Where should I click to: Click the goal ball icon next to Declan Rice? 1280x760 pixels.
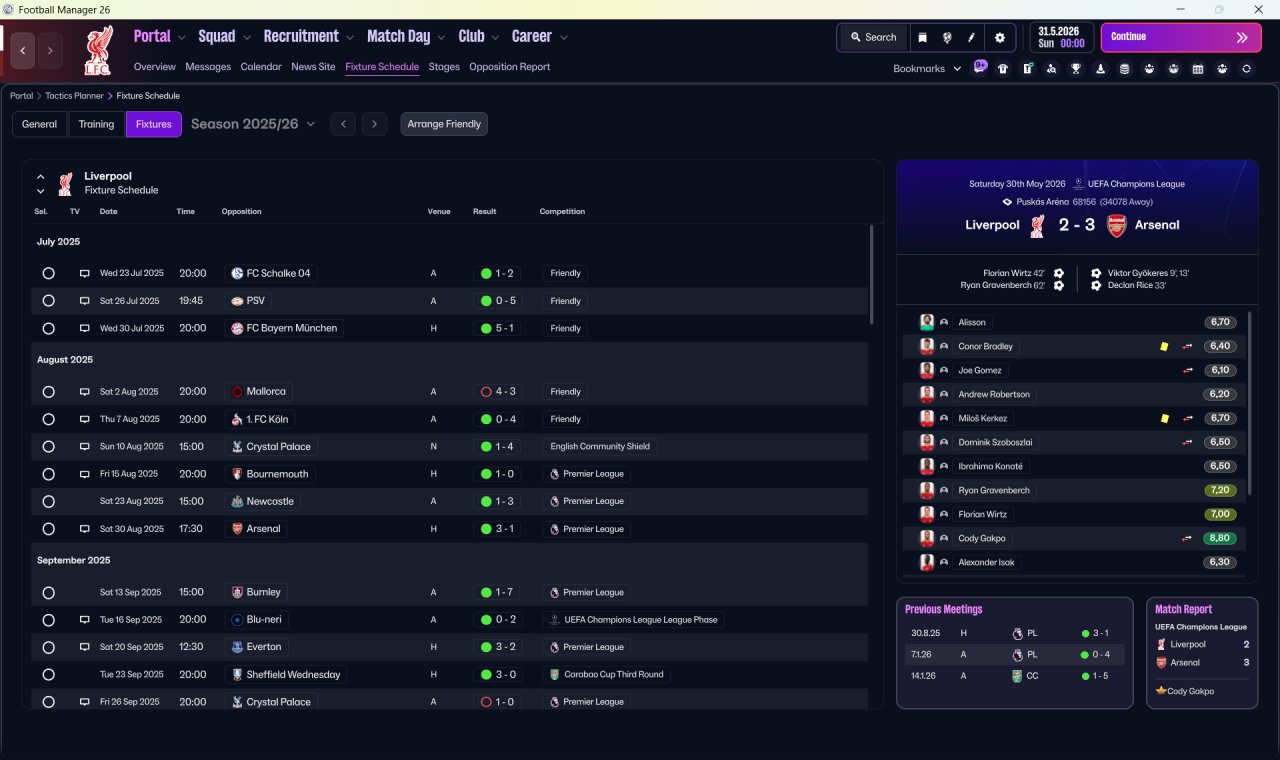(x=1096, y=286)
